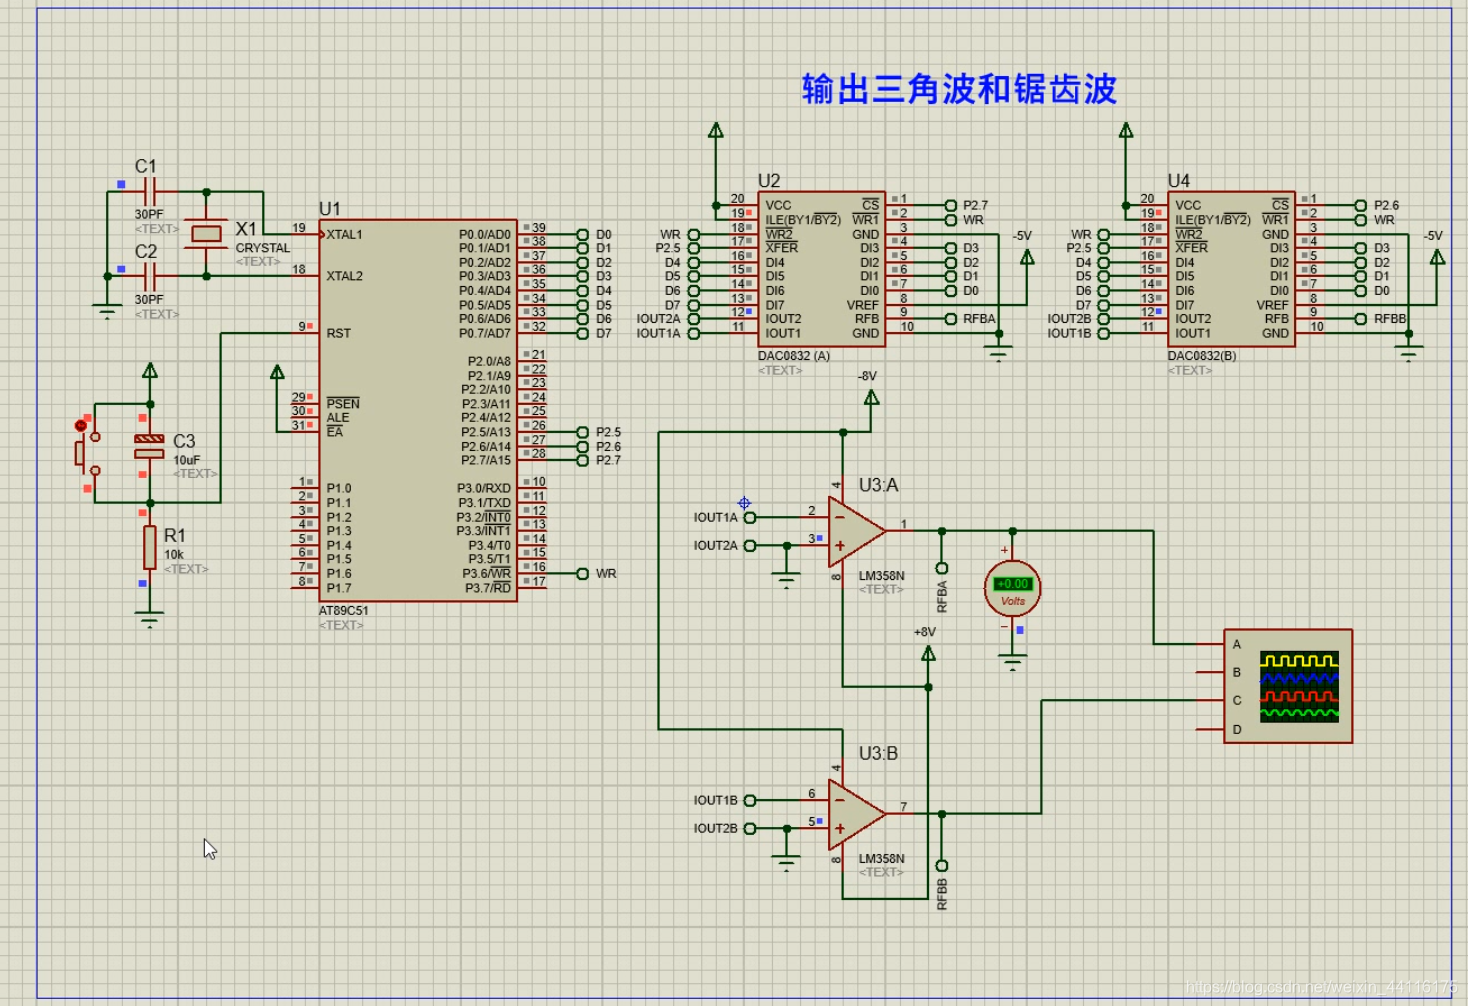Open the oscilloscope instrument

pyautogui.click(x=1288, y=686)
